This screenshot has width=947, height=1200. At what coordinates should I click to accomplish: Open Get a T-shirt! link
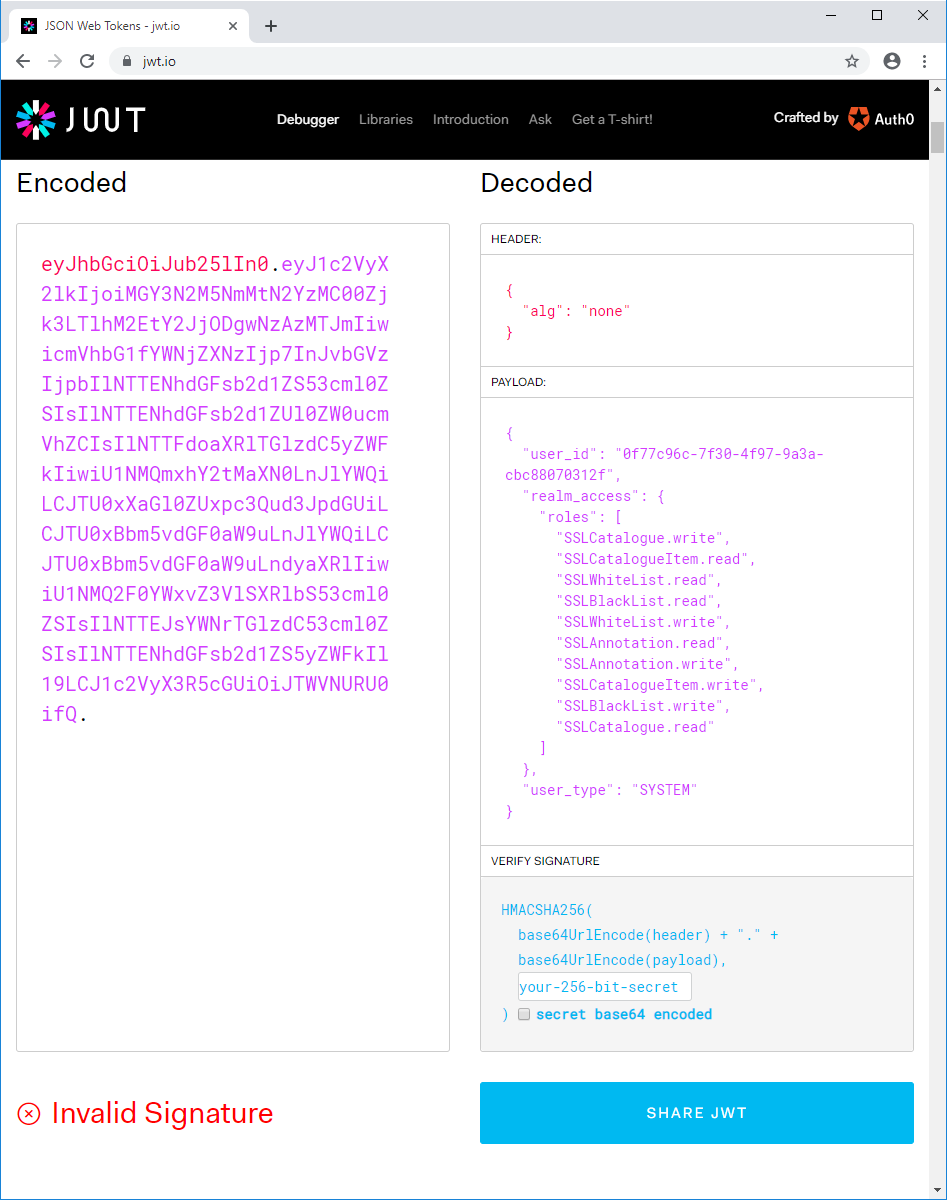612,119
